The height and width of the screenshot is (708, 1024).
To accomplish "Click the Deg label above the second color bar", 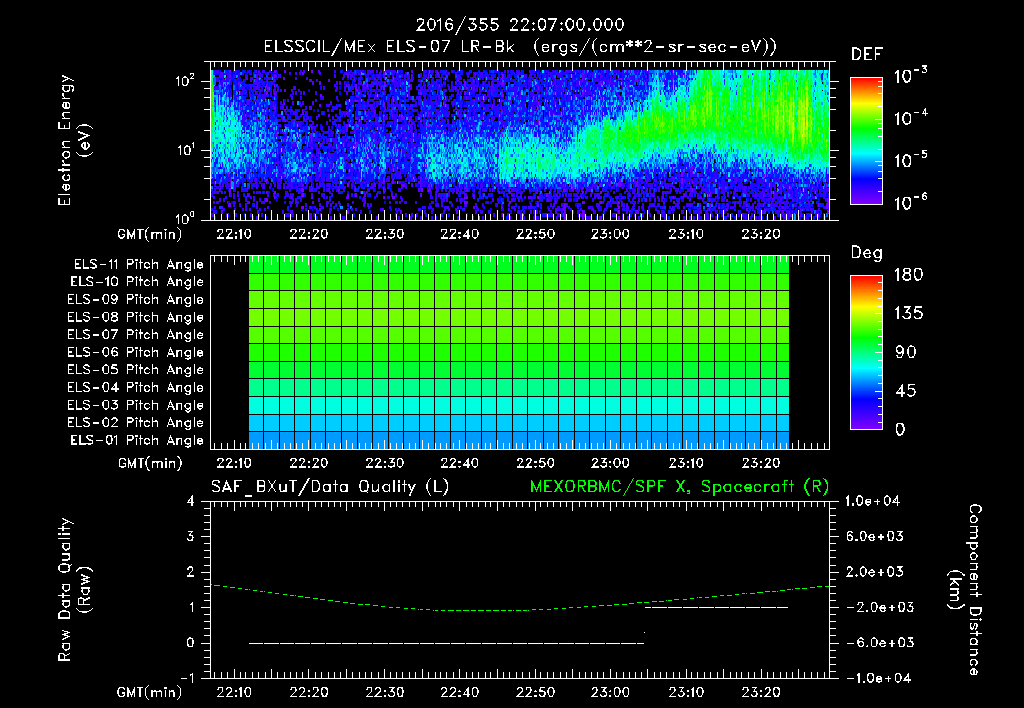I will (867, 253).
